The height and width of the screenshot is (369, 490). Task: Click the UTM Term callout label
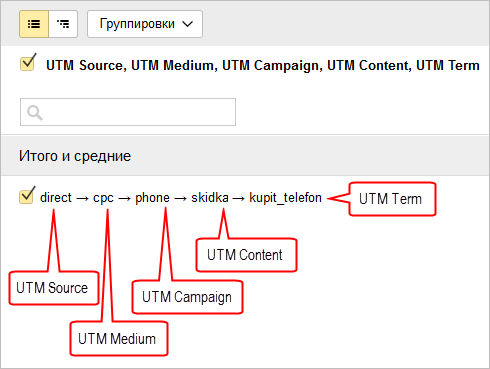(390, 199)
